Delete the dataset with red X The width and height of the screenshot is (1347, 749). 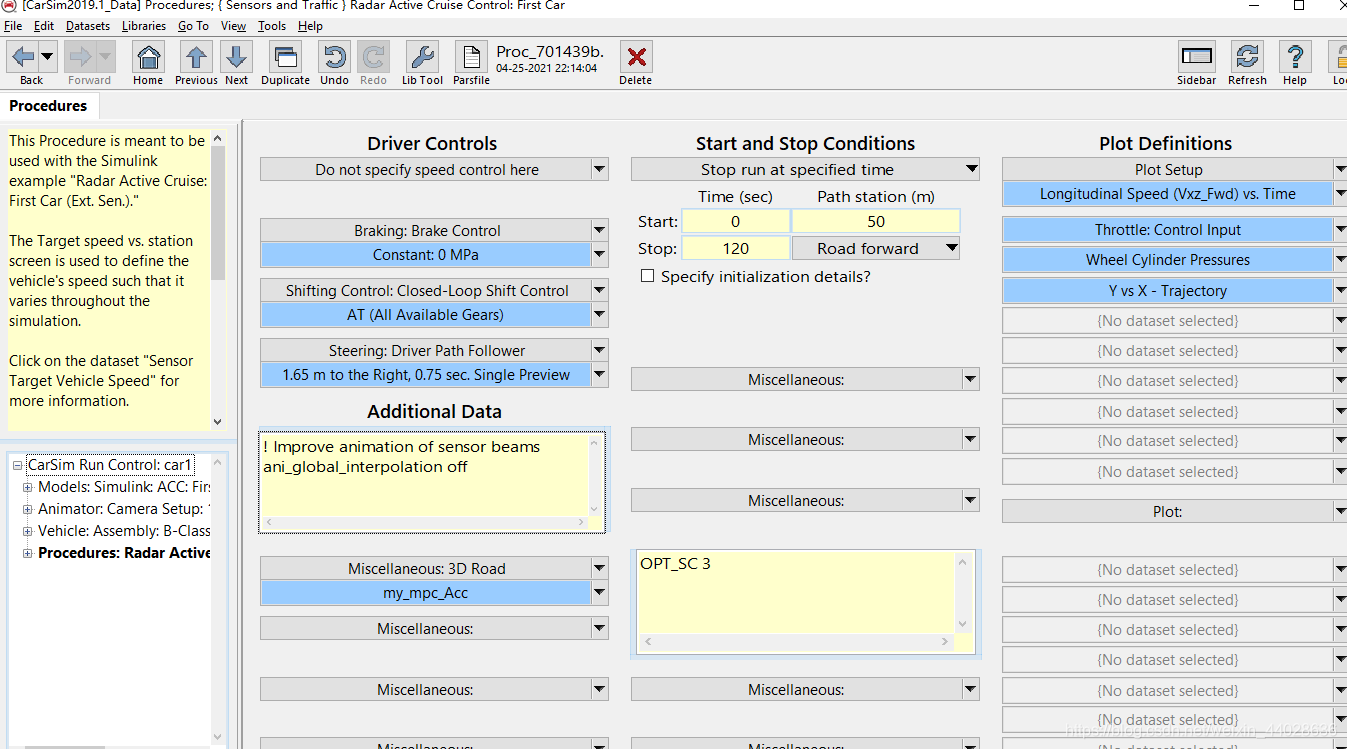[636, 56]
